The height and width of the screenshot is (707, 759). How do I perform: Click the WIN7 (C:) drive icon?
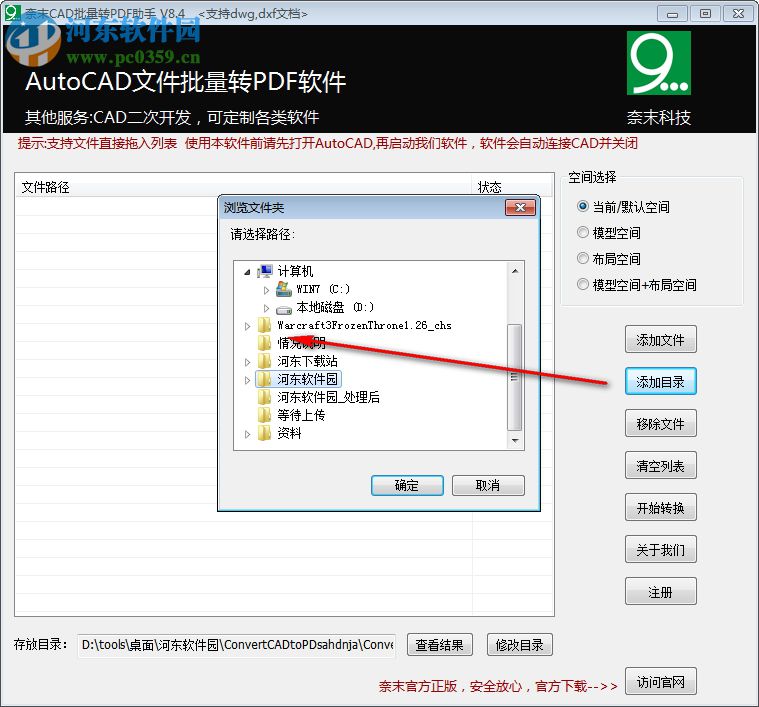tap(284, 289)
